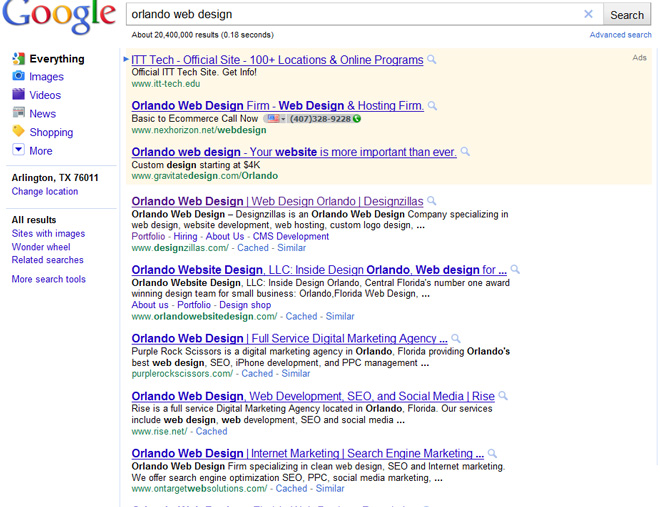
Task: Show Related searches
Action: click(x=48, y=260)
